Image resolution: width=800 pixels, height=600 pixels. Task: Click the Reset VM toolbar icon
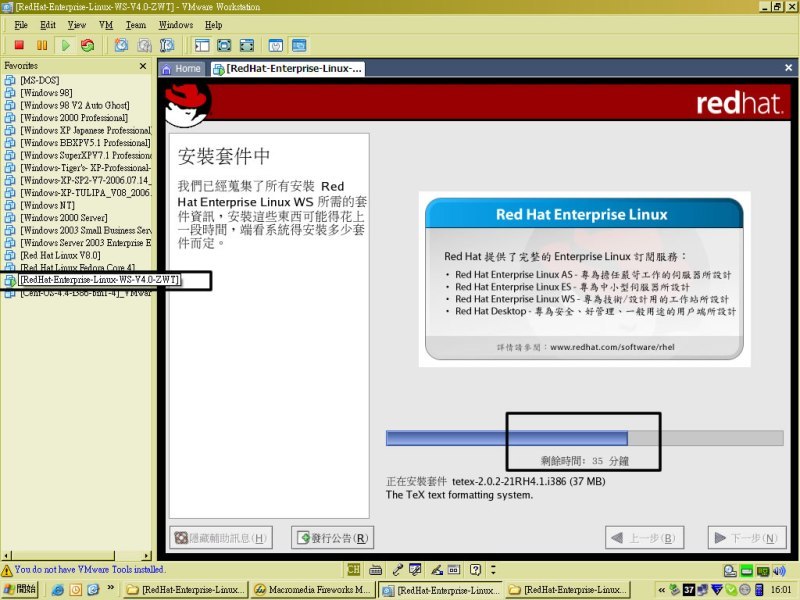(x=88, y=45)
